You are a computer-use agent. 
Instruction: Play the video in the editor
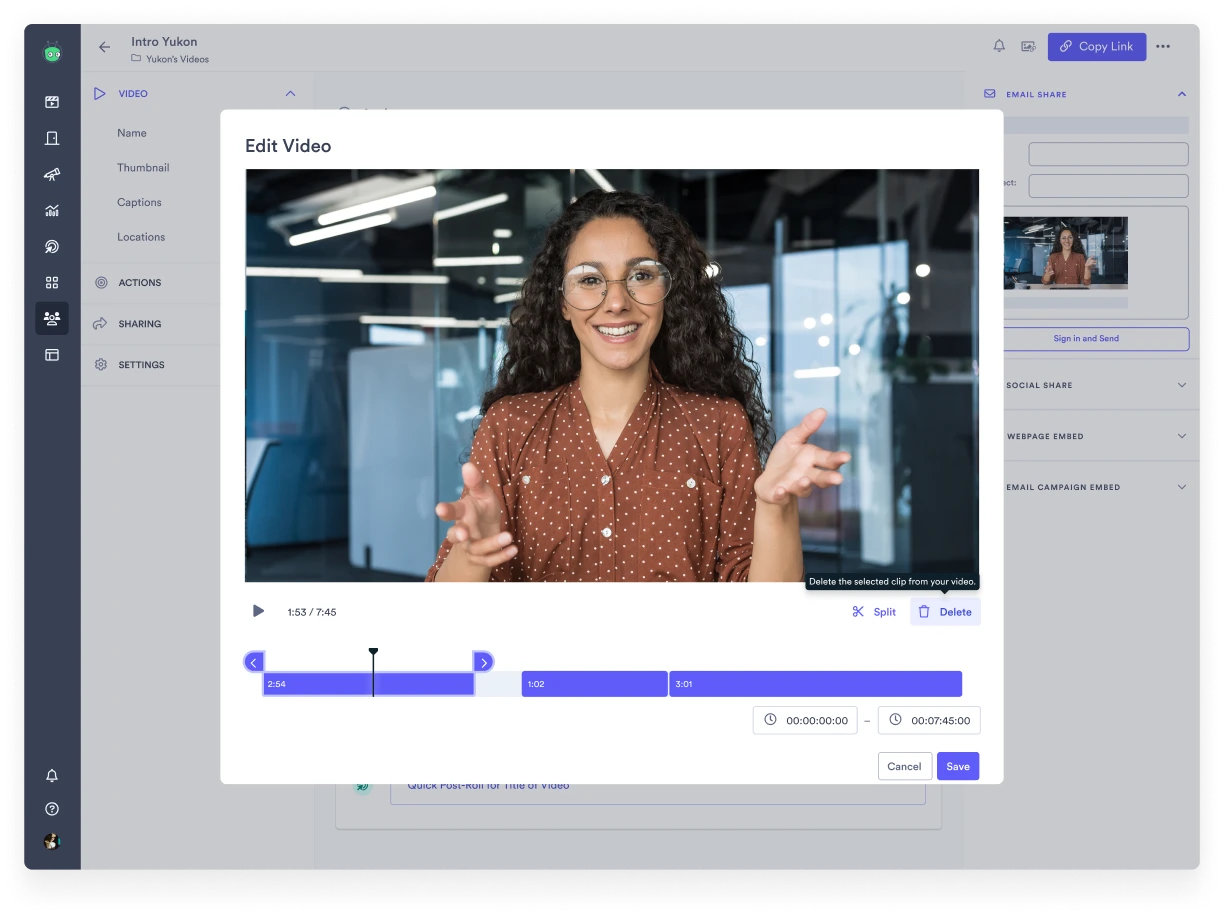pos(258,611)
